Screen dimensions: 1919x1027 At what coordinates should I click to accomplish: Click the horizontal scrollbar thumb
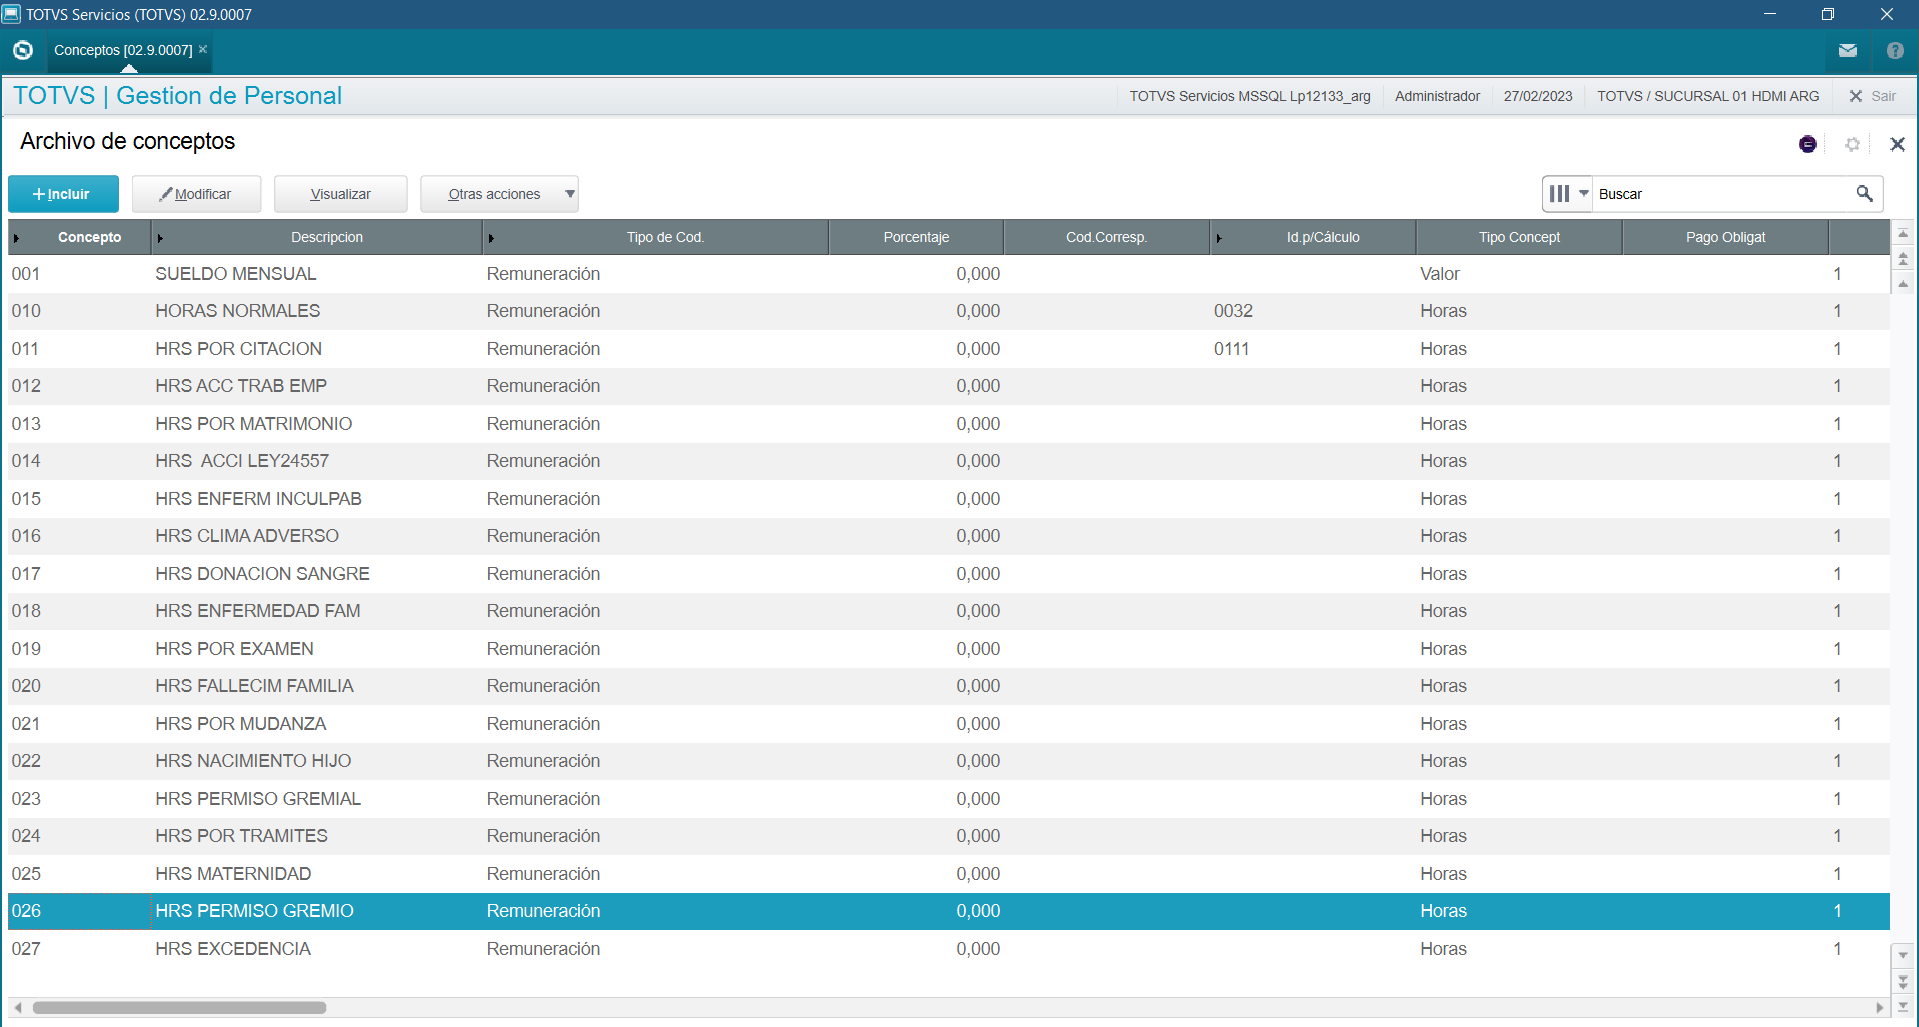[x=180, y=1007]
